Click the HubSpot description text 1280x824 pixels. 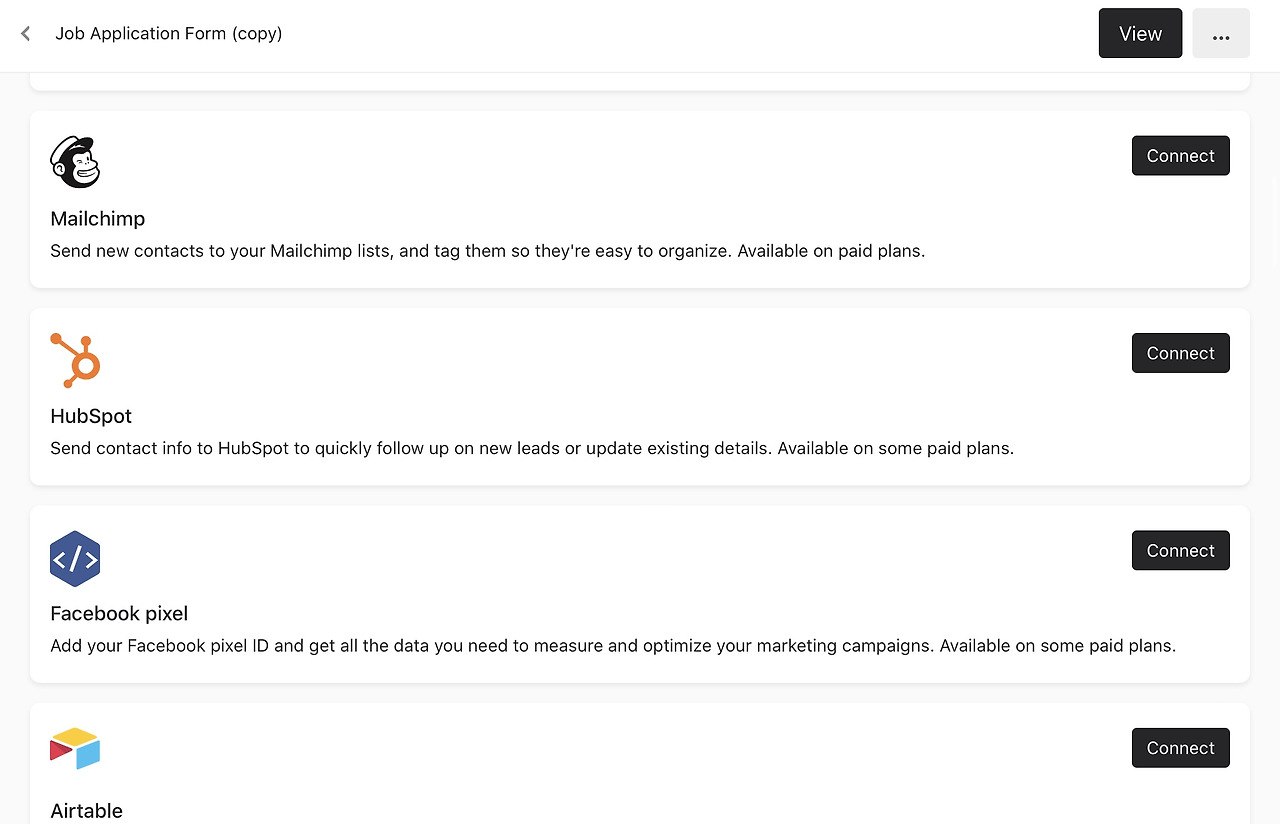point(532,448)
